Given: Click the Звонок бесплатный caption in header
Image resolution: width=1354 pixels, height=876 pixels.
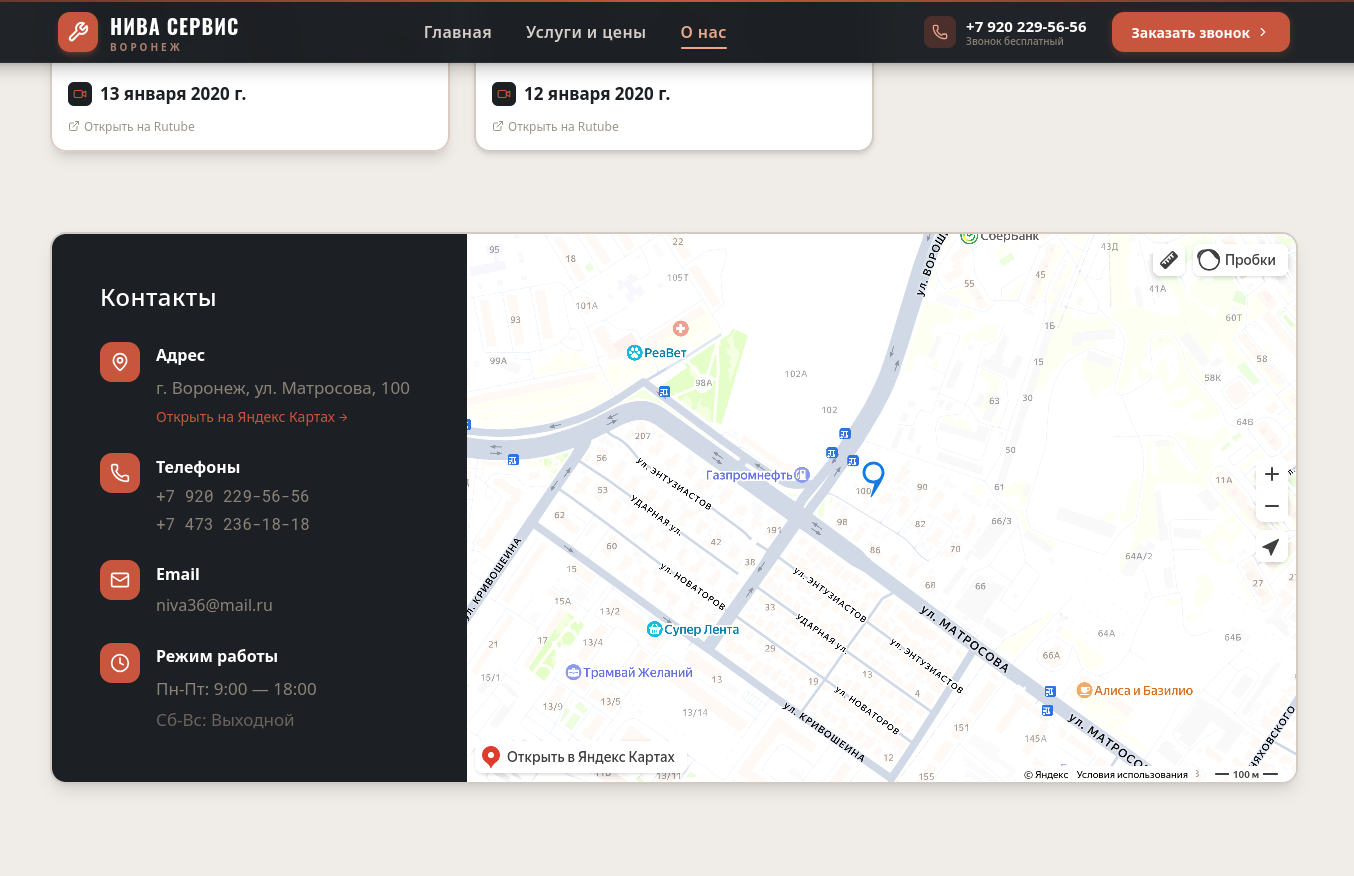Looking at the screenshot, I should pyautogui.click(x=1015, y=42).
